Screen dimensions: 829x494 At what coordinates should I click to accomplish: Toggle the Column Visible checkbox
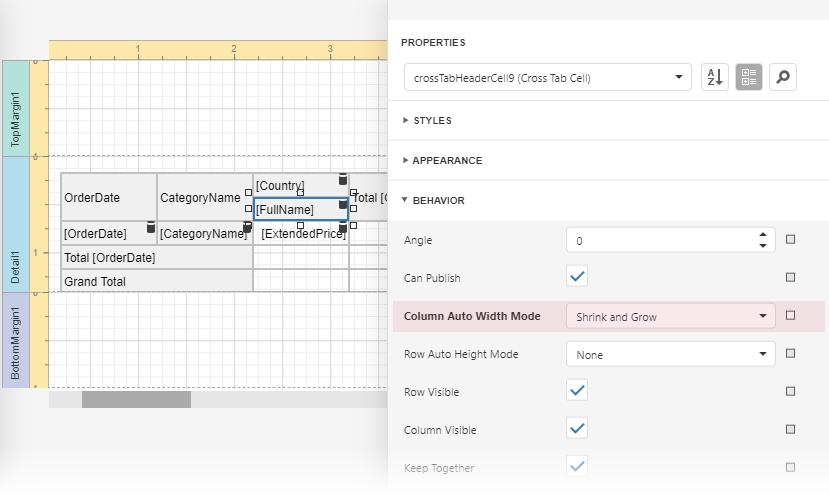point(577,429)
